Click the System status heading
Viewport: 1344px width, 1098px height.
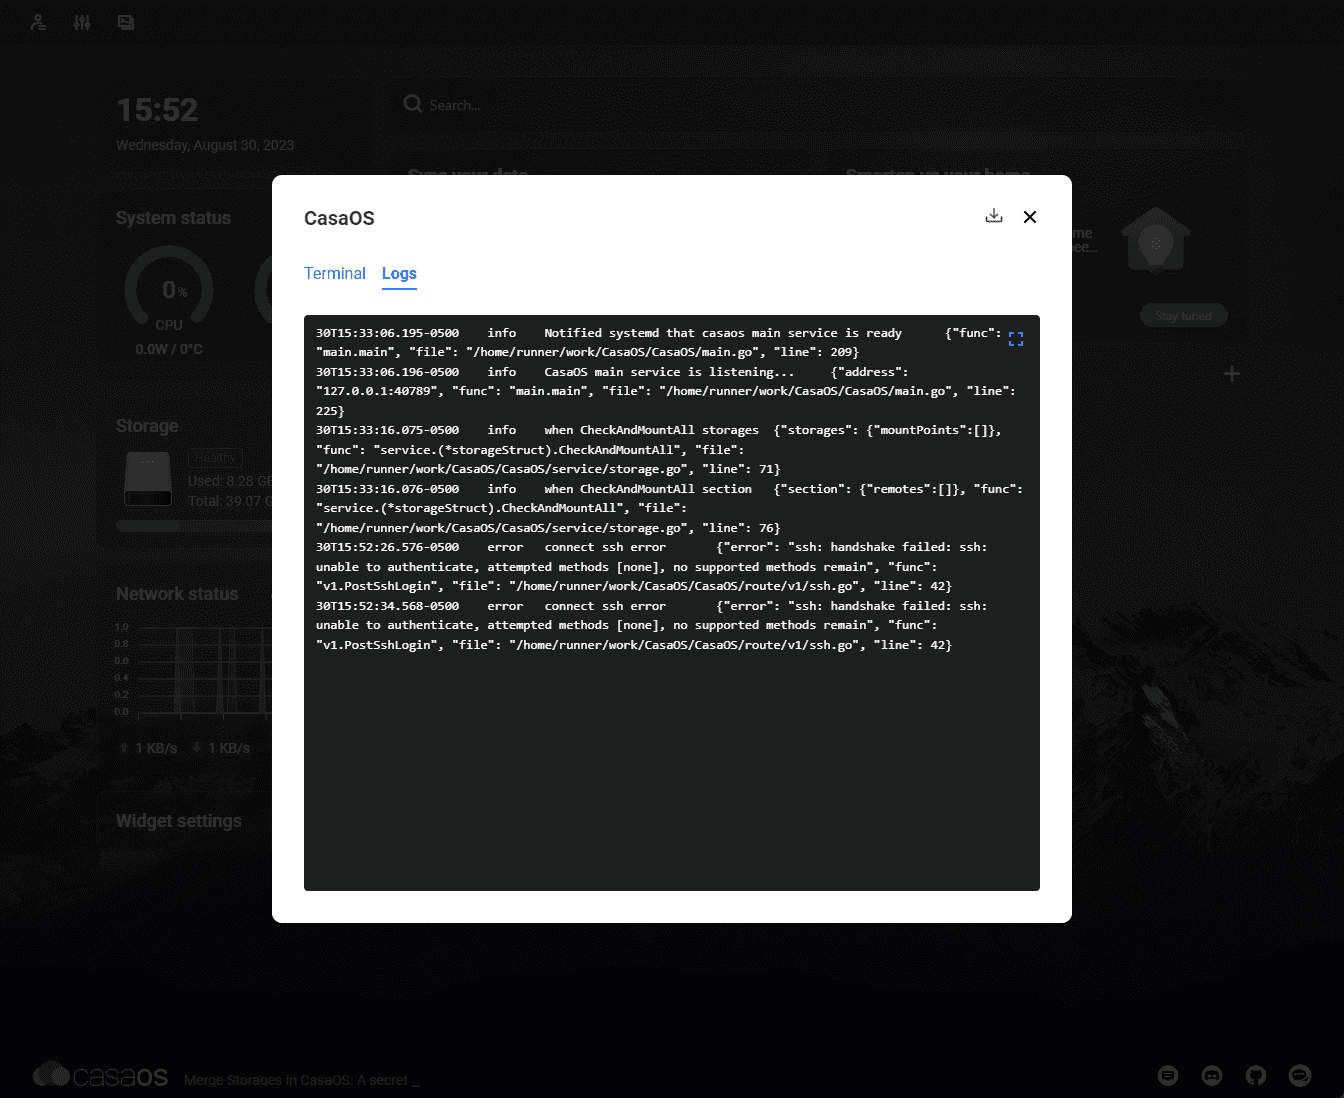[x=173, y=218]
